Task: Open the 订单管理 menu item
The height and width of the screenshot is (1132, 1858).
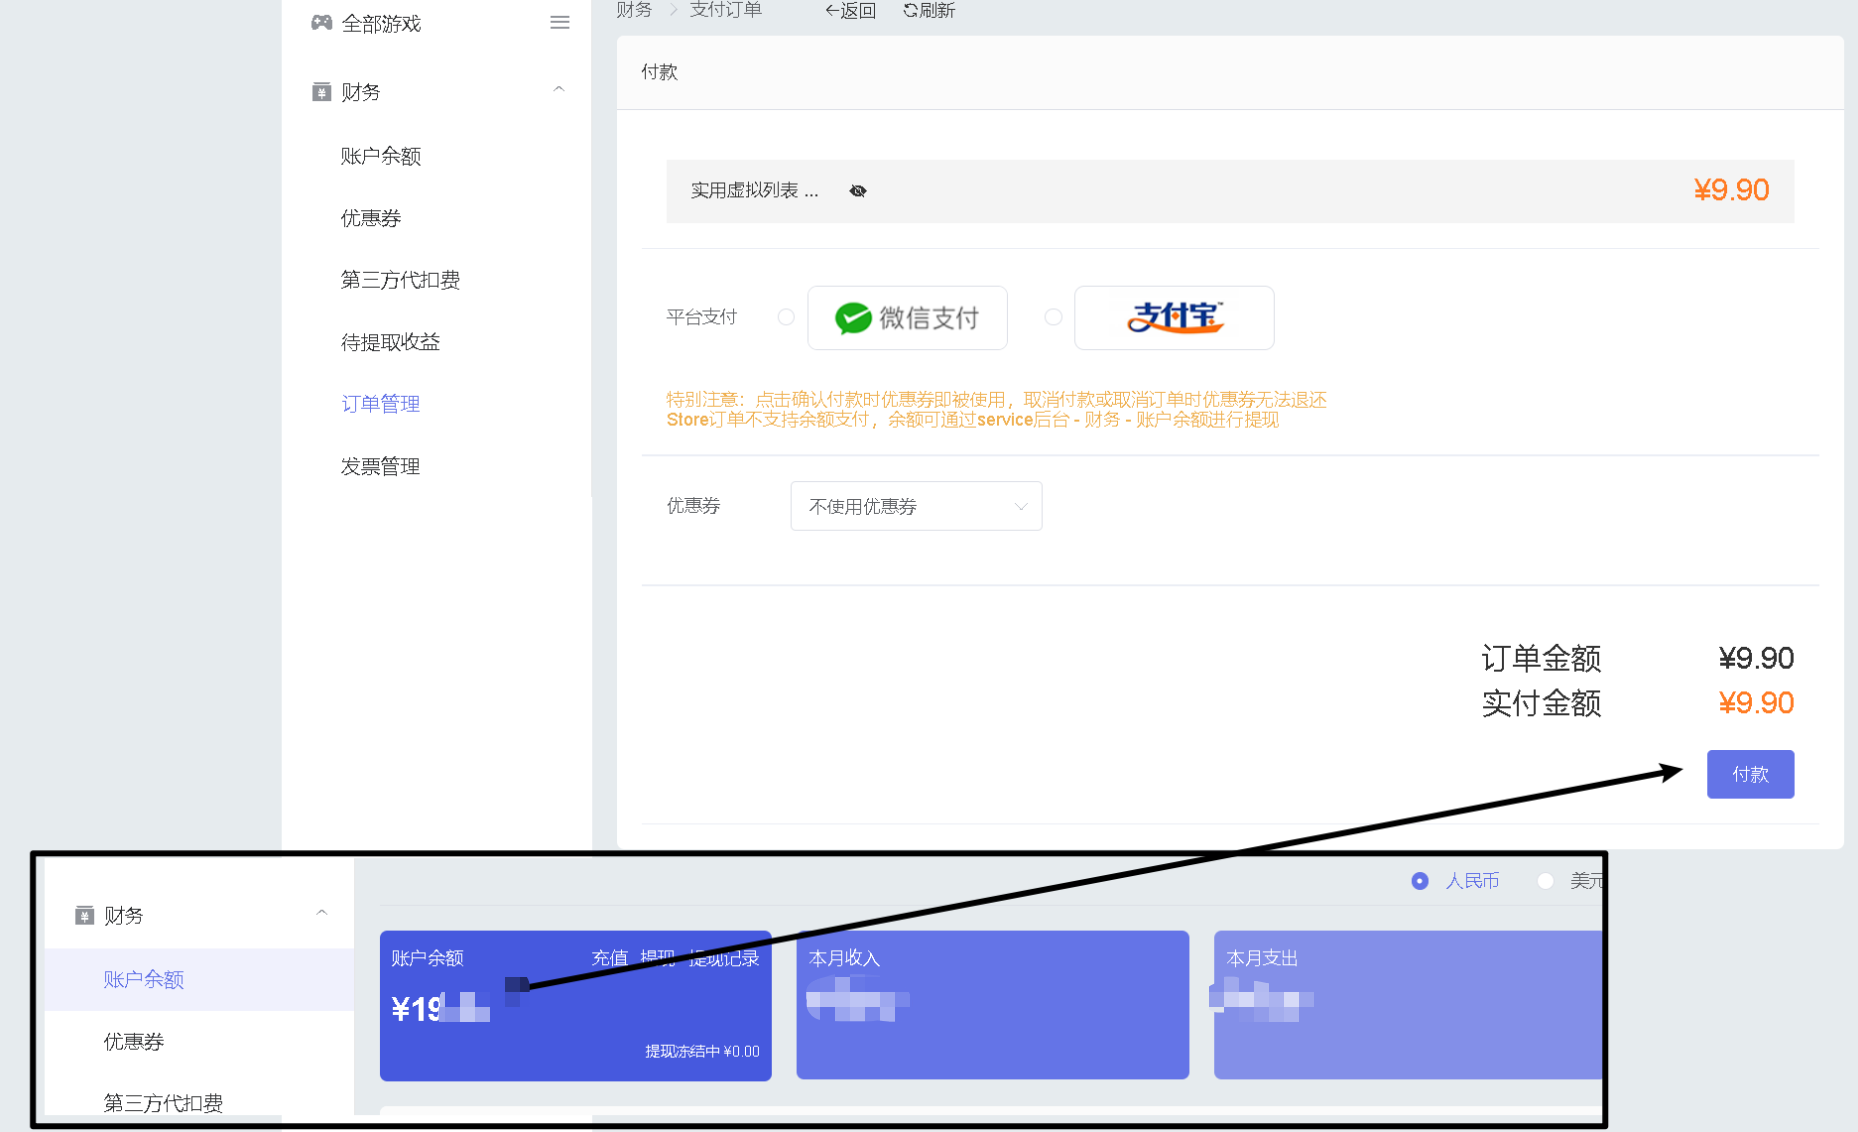Action: [380, 403]
